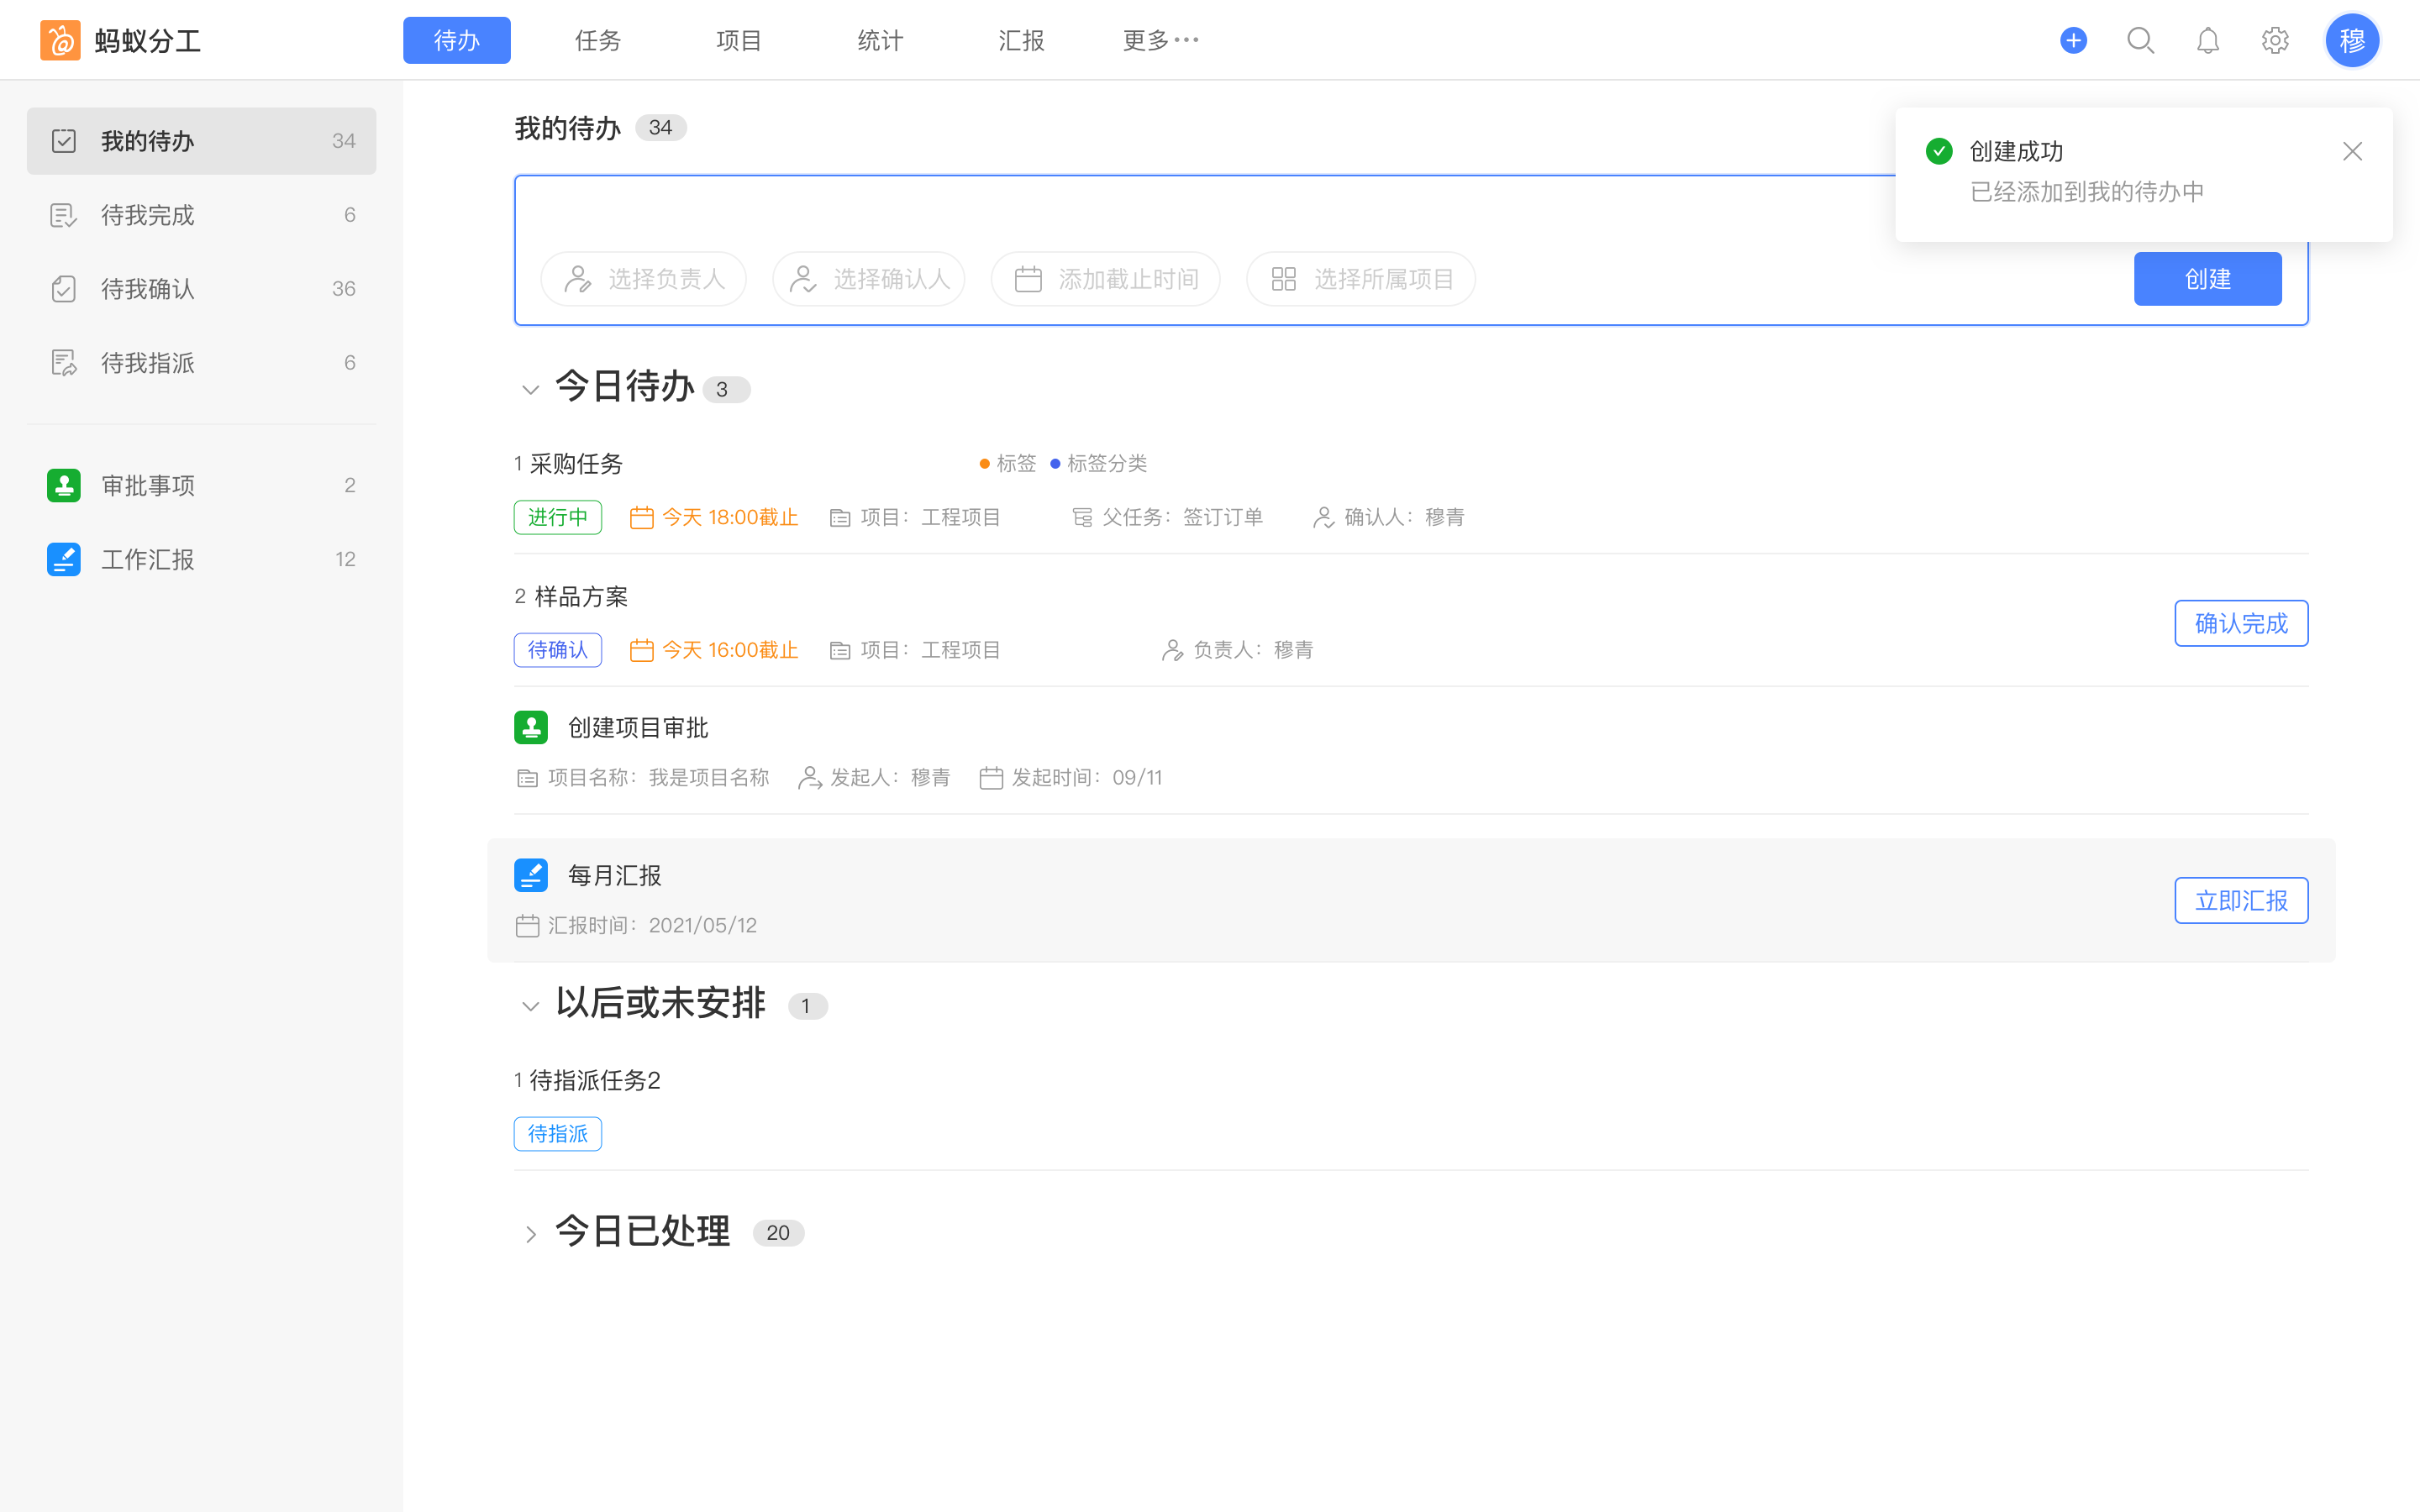Open the 采购任务 task
This screenshot has height=1512, width=2420.
[576, 464]
